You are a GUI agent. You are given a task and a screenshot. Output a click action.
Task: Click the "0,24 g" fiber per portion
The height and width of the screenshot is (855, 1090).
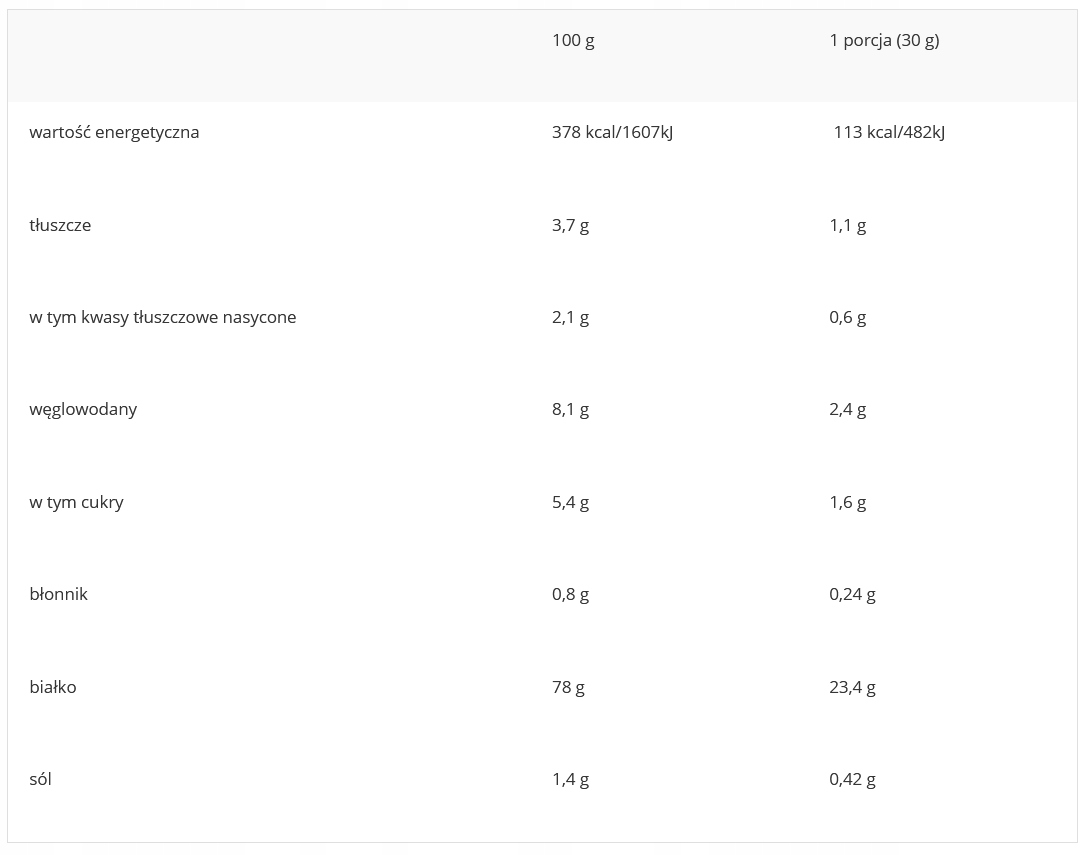point(852,595)
